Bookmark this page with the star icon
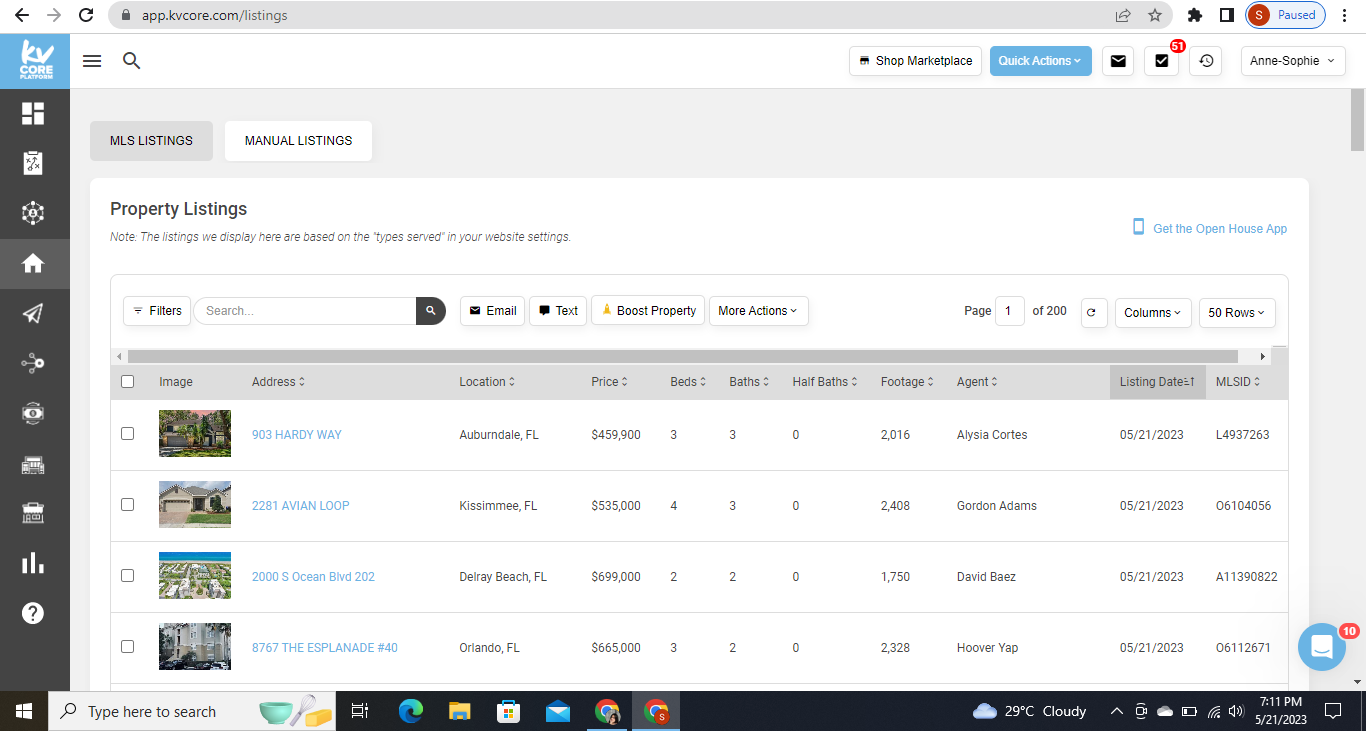 [1155, 15]
